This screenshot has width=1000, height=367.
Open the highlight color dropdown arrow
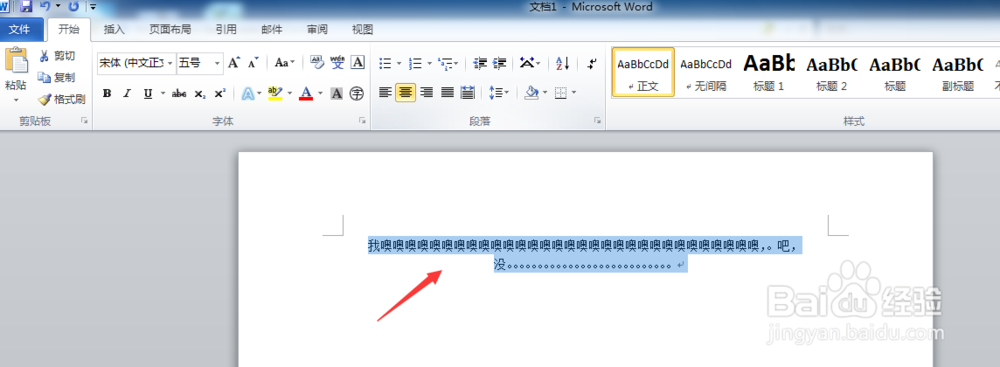point(290,94)
